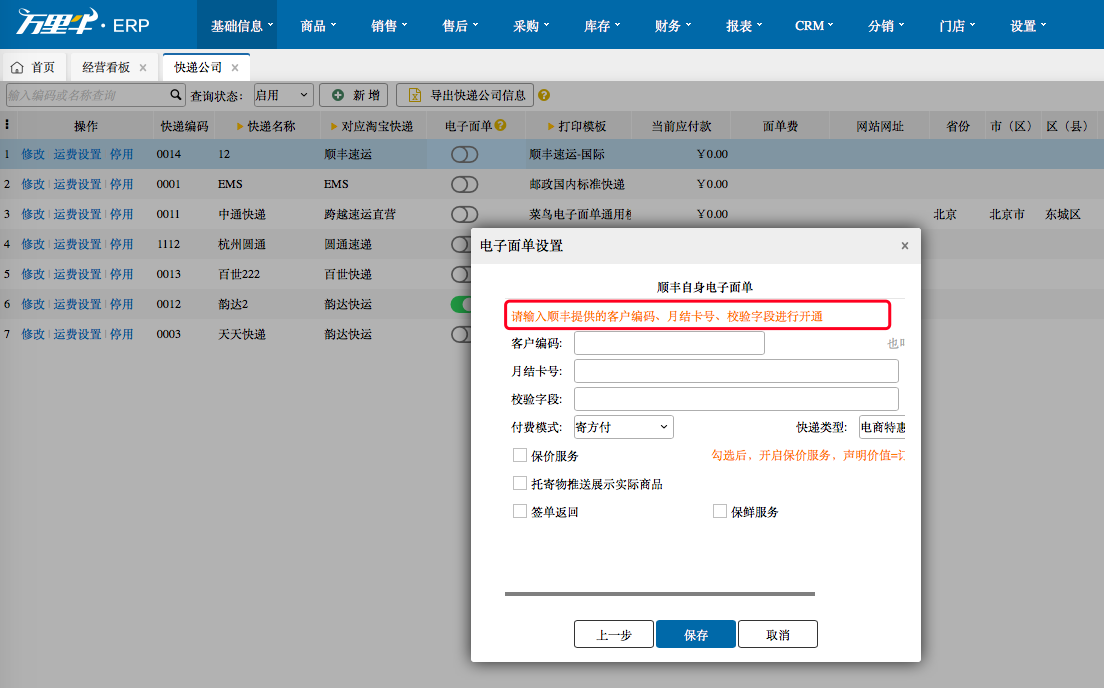Expand the 采购 menu
Screen dimensions: 1104x688
(532, 26)
